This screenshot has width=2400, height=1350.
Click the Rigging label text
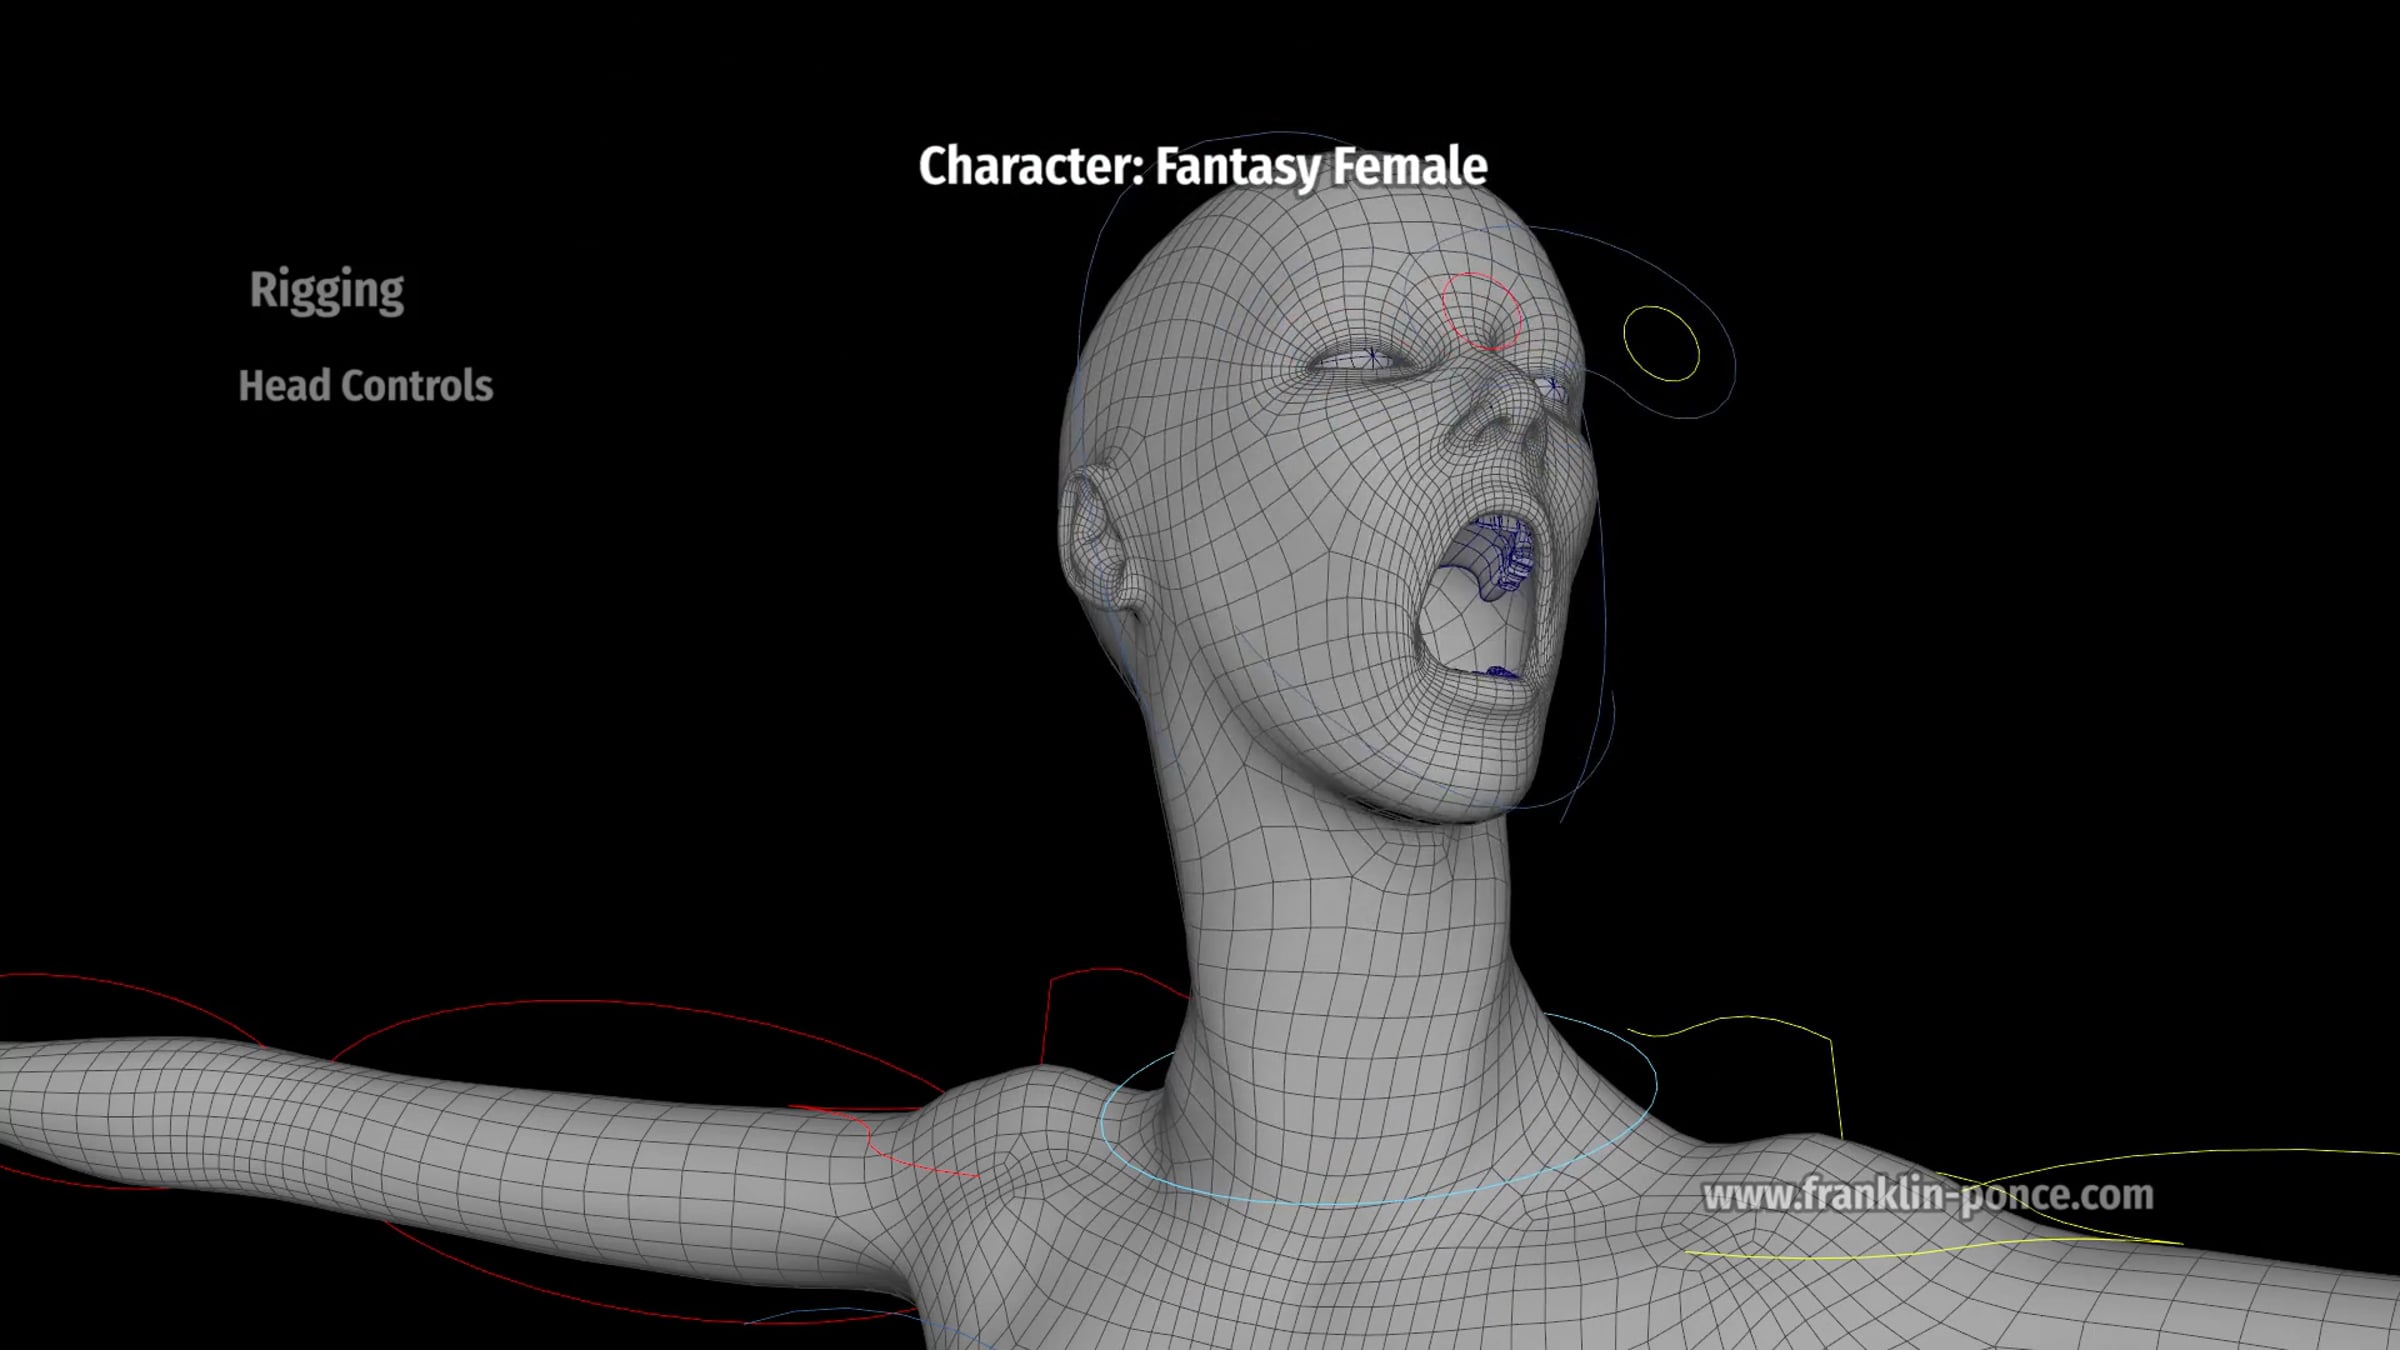tap(327, 290)
